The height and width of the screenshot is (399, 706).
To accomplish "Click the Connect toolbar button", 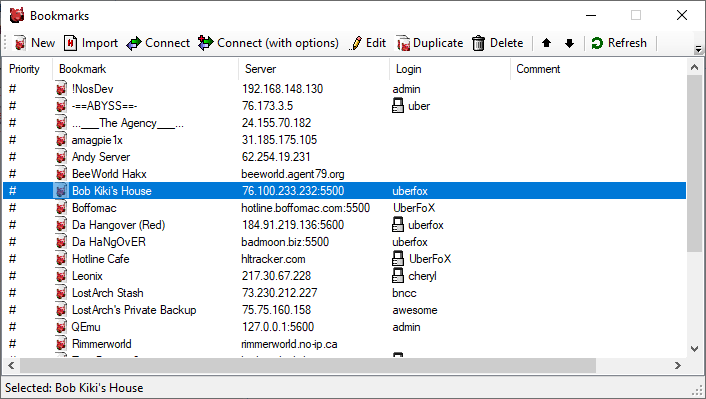I will (158, 43).
